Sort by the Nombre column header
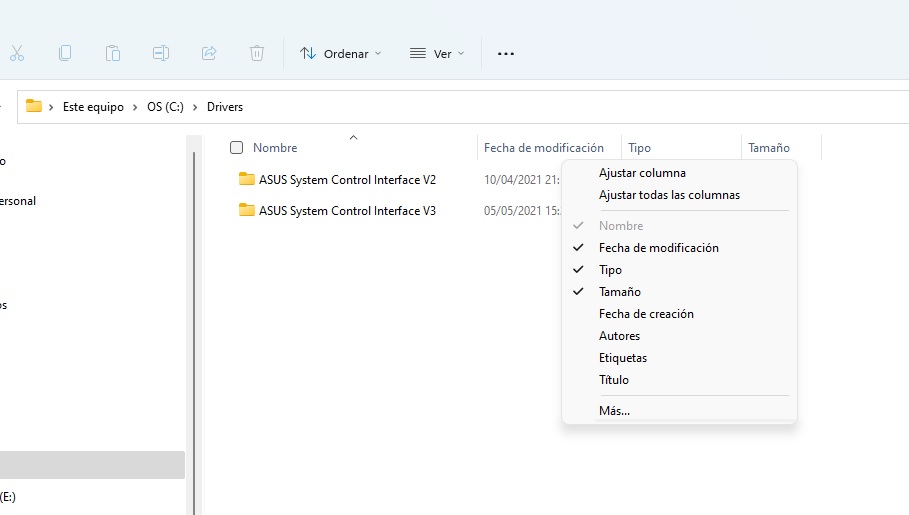 click(x=275, y=148)
